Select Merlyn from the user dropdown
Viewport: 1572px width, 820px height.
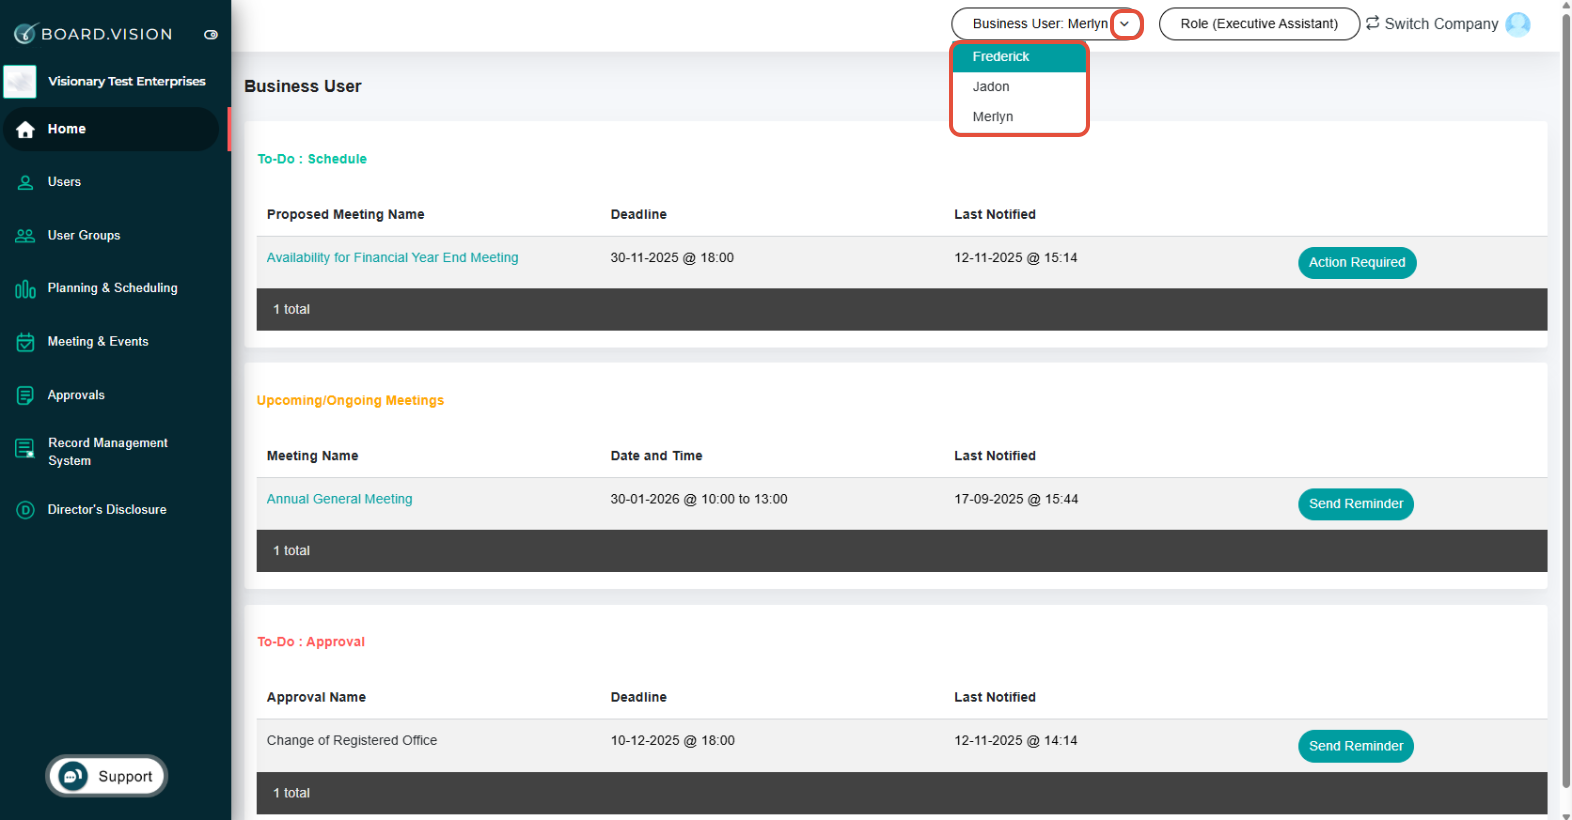[x=1019, y=117]
